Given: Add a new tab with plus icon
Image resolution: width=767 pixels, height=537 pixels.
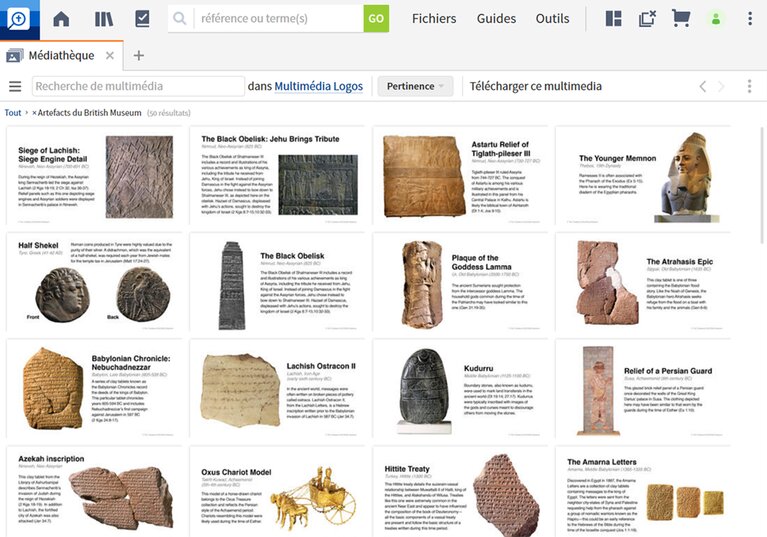Looking at the screenshot, I should (x=138, y=56).
